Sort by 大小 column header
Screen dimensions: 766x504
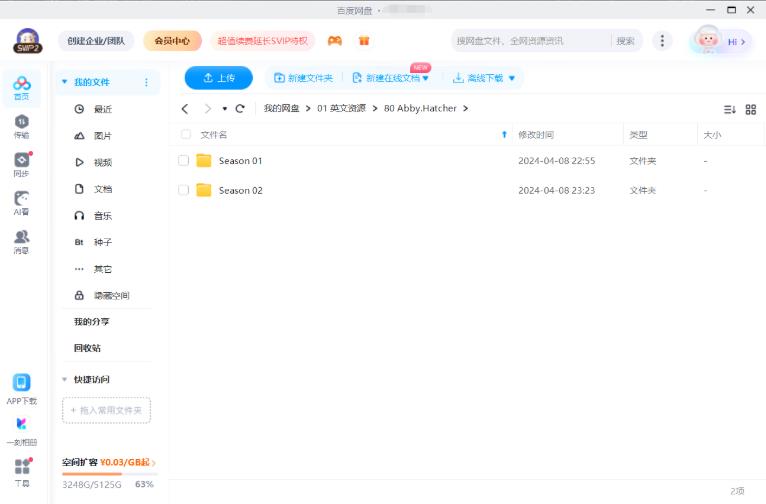(x=712, y=135)
